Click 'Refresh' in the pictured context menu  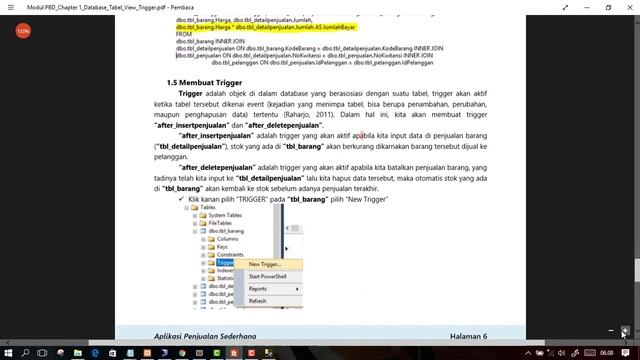point(258,301)
